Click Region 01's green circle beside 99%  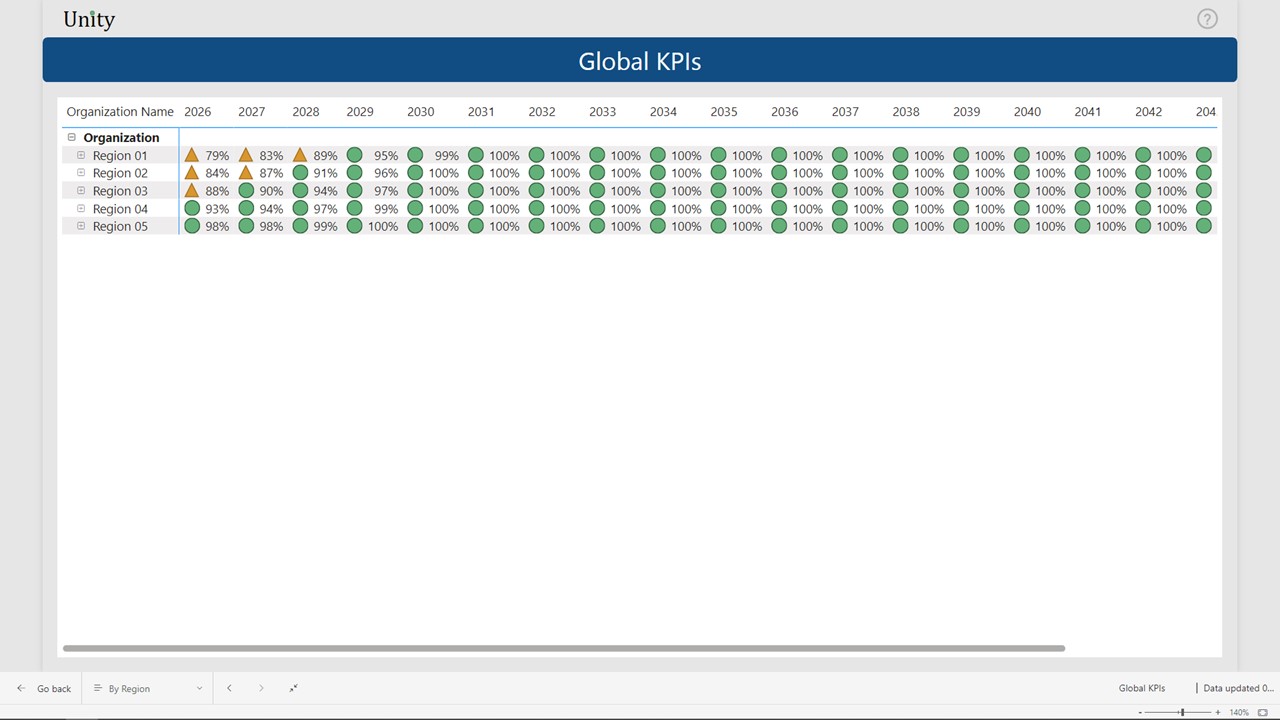415,155
